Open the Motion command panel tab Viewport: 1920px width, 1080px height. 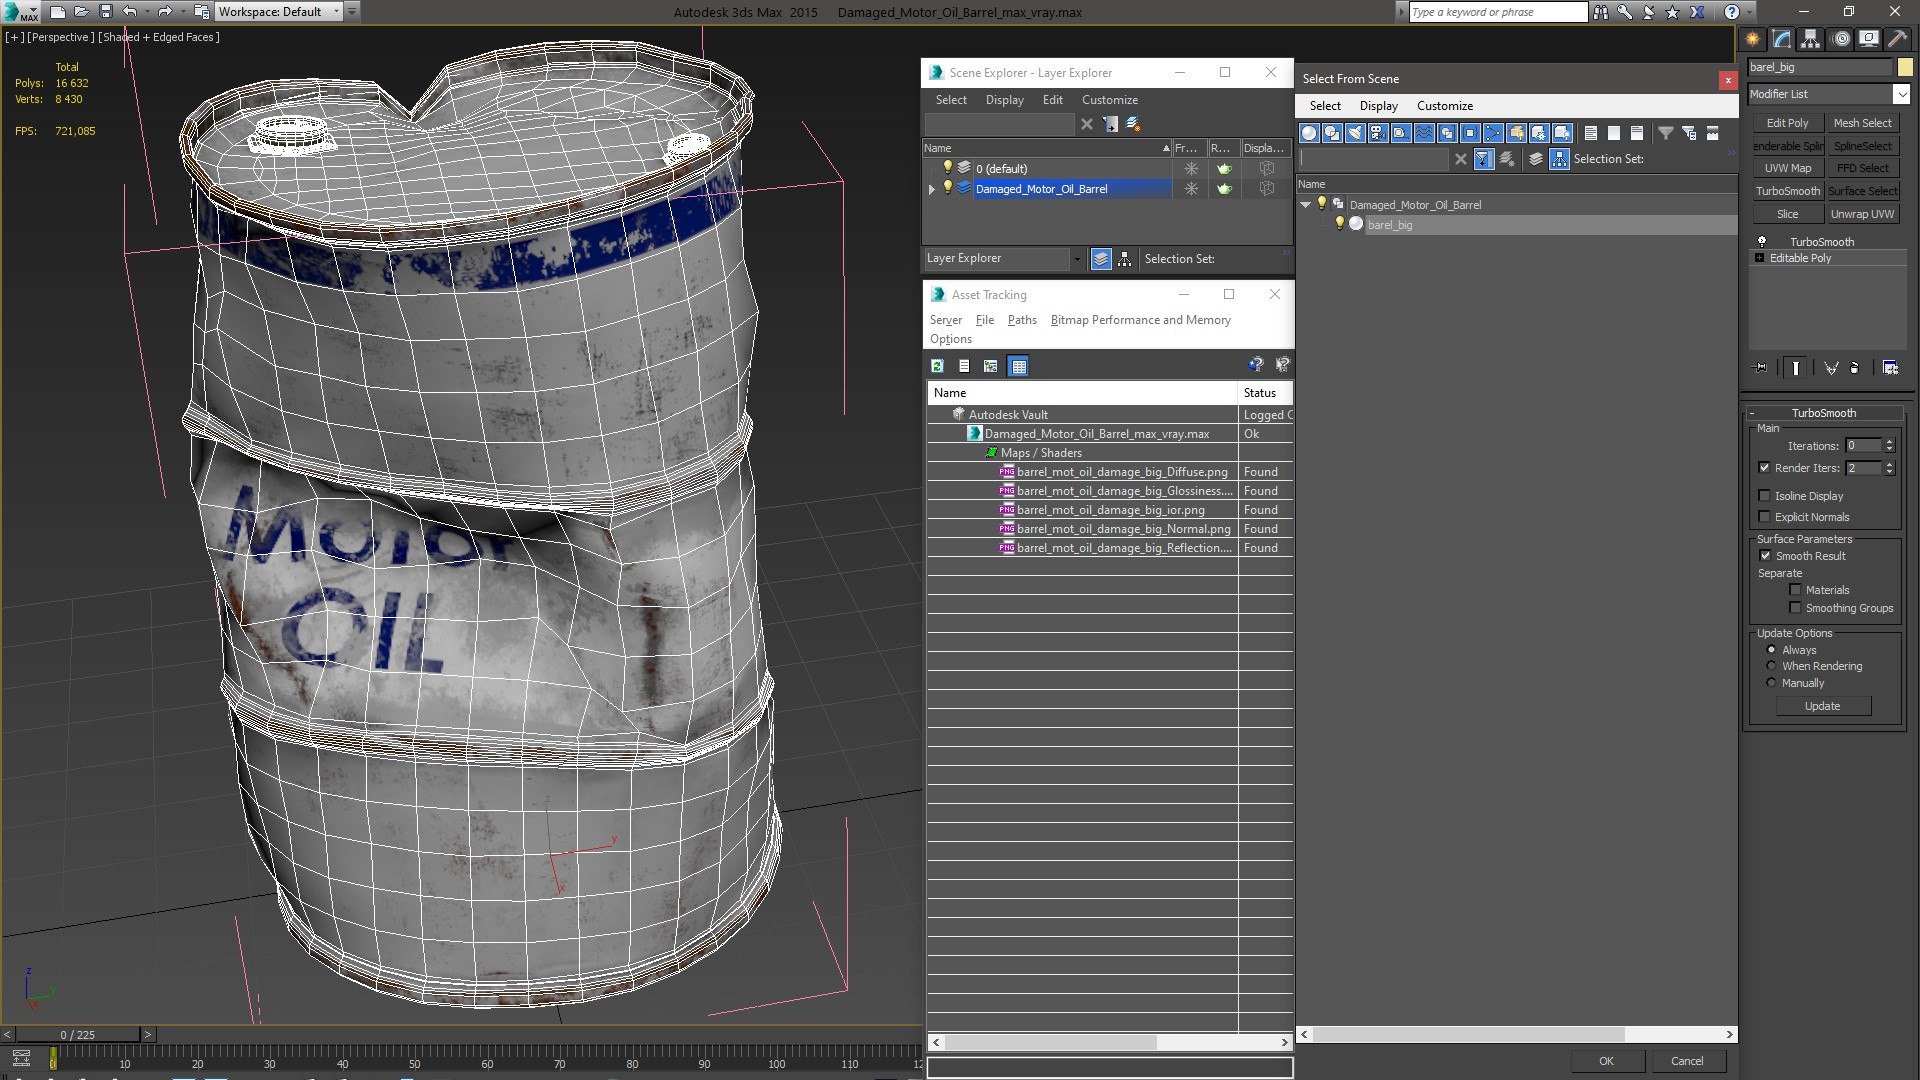pos(1841,39)
